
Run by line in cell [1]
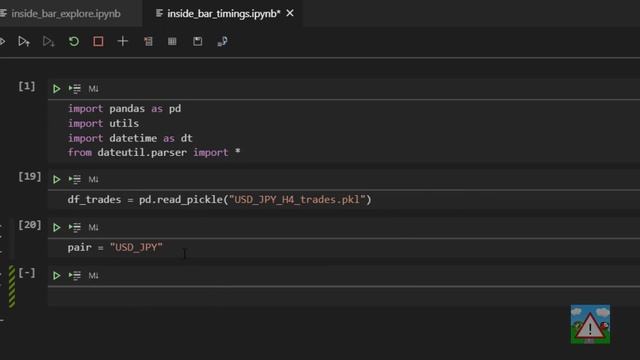(x=75, y=89)
